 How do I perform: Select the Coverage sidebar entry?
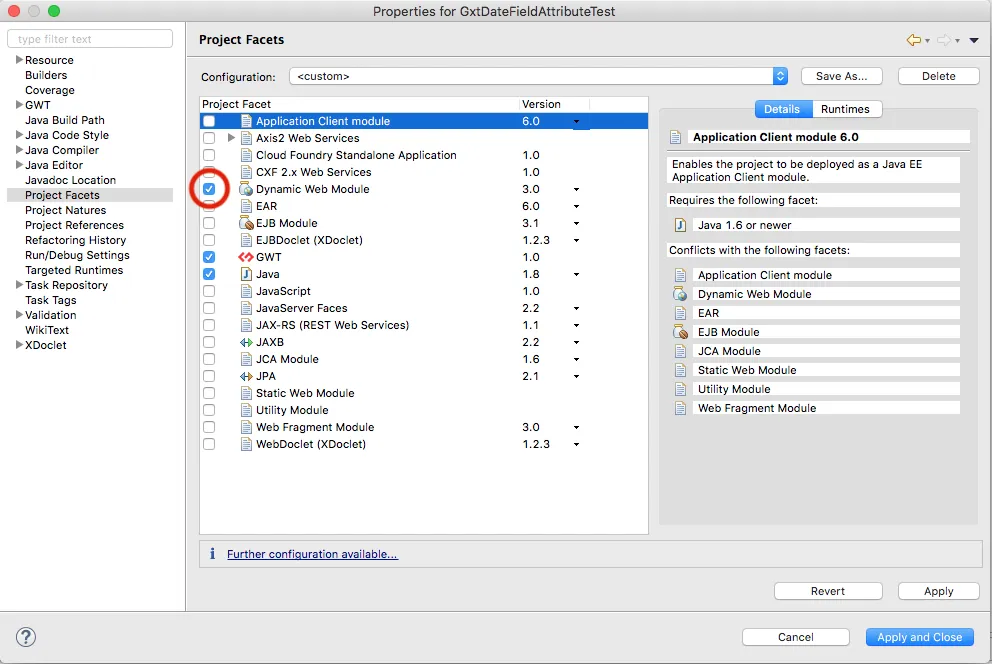point(49,90)
